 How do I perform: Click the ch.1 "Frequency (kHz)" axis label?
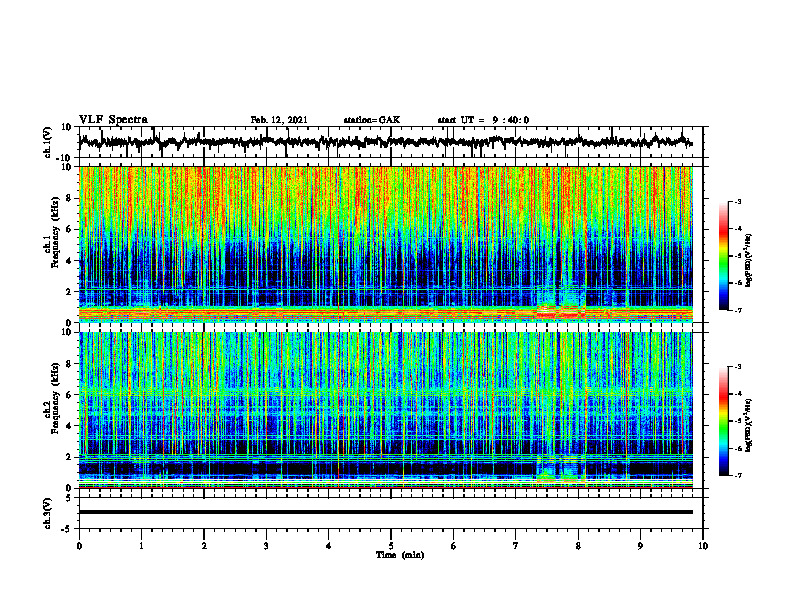[x=55, y=233]
